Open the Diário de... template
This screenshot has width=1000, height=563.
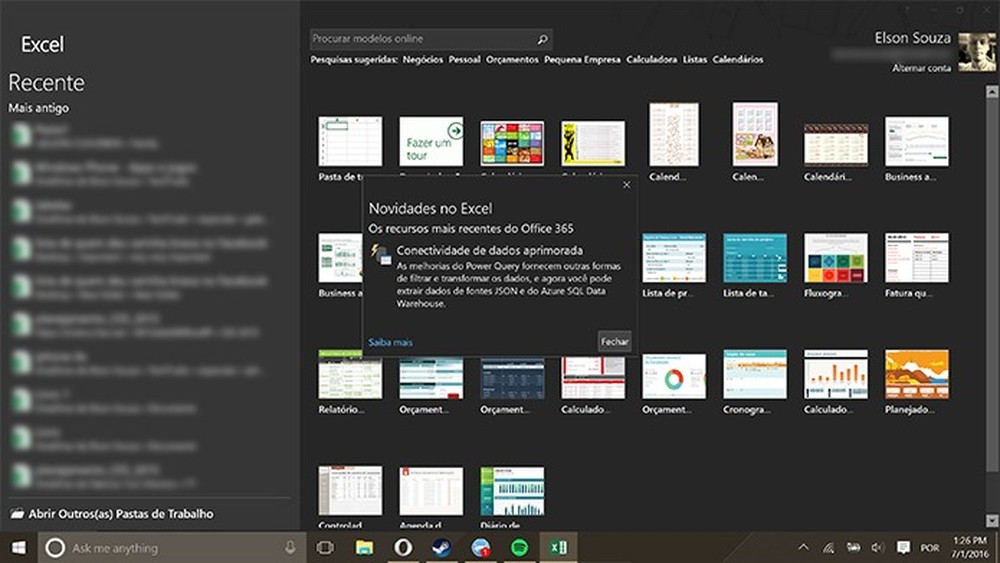(x=512, y=490)
